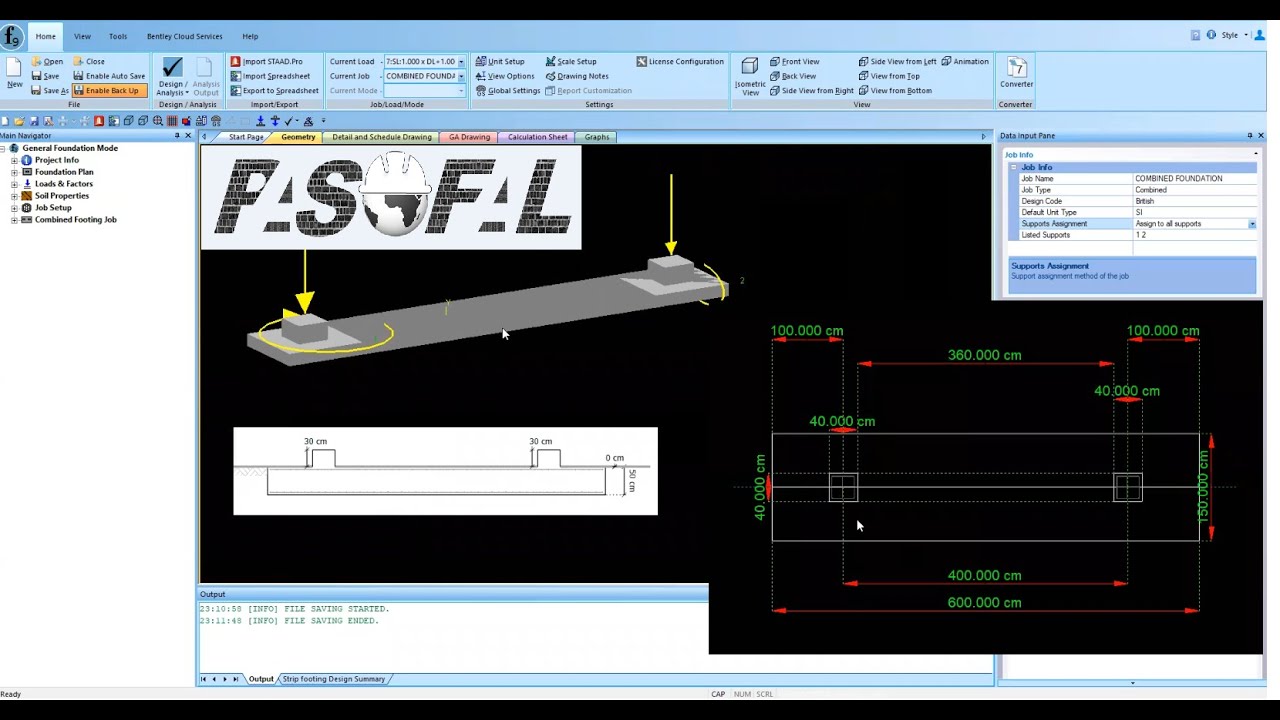Image resolution: width=1280 pixels, height=720 pixels.
Task: Switch to Isometric View
Action: coord(750,76)
